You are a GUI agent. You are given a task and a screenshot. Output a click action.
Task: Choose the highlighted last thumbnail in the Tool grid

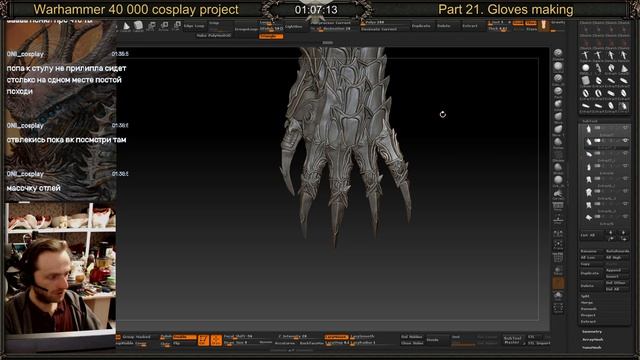(624, 106)
